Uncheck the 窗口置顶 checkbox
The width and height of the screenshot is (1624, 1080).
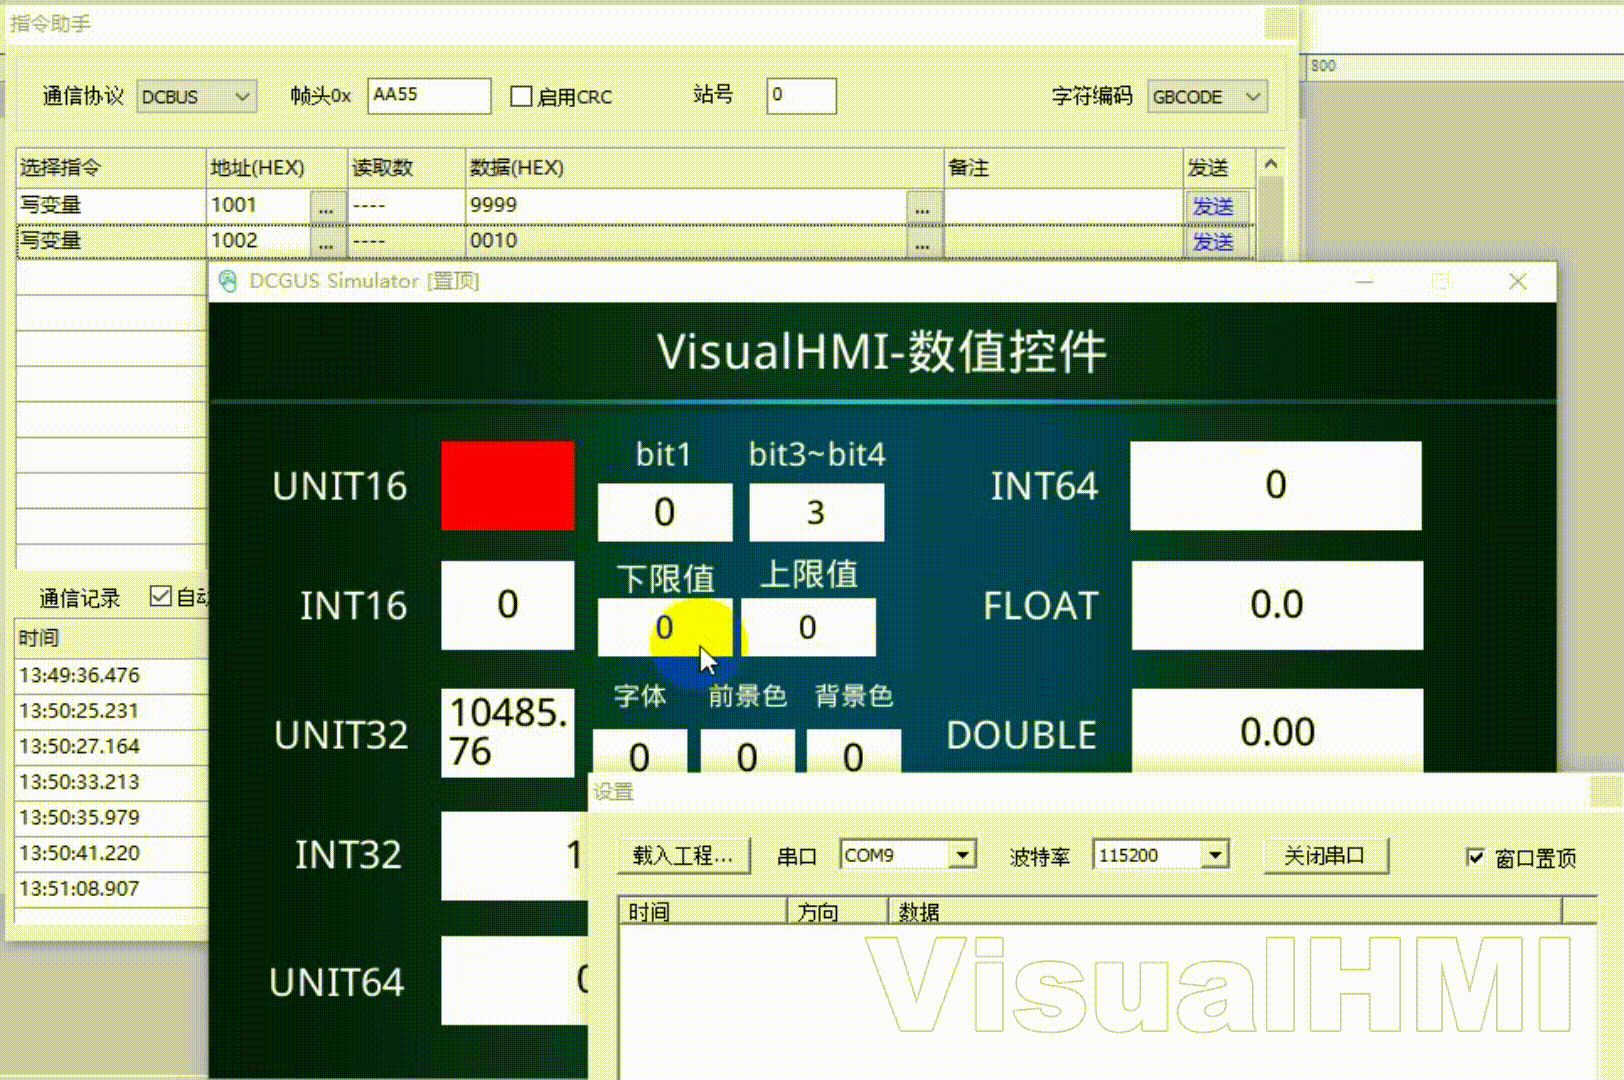coord(1475,857)
